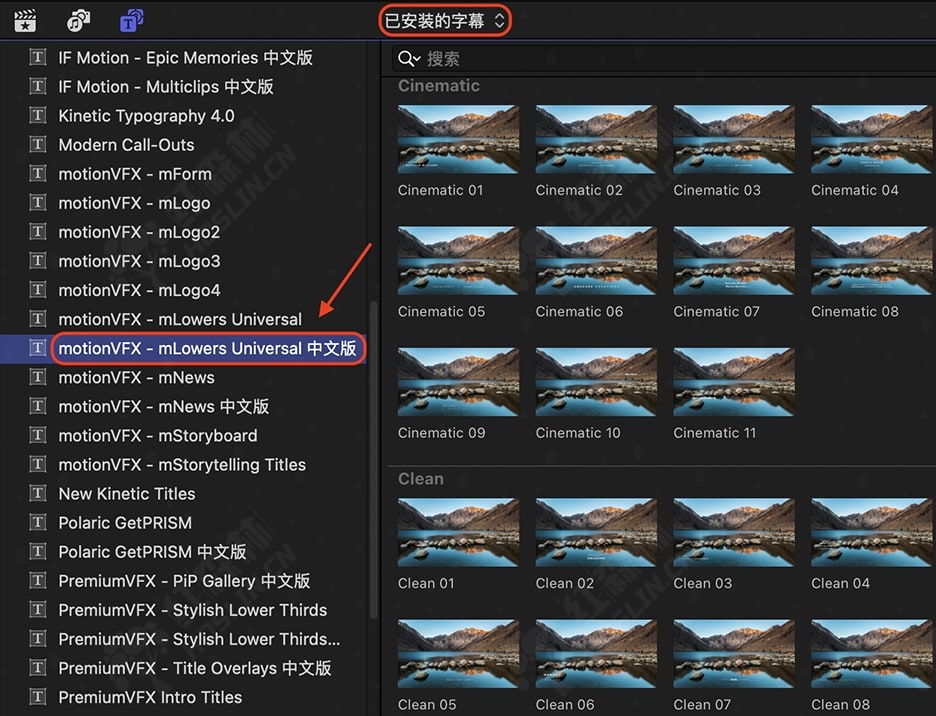Open the 已安装的字幕 dropdown
The image size is (936, 716).
pyautogui.click(x=445, y=21)
